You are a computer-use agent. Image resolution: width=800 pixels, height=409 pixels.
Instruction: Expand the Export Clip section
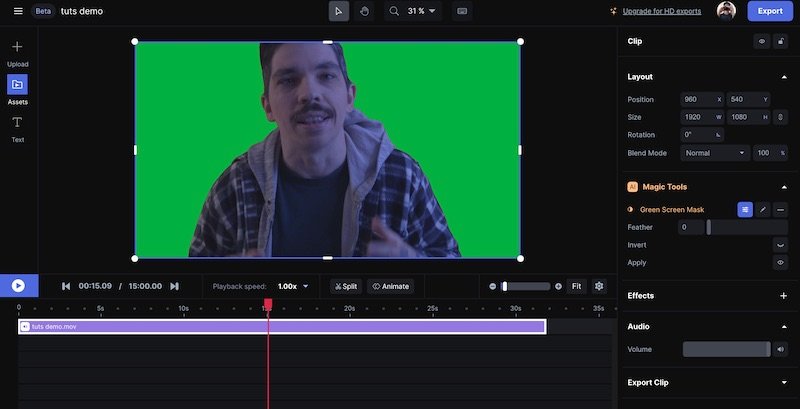(783, 382)
